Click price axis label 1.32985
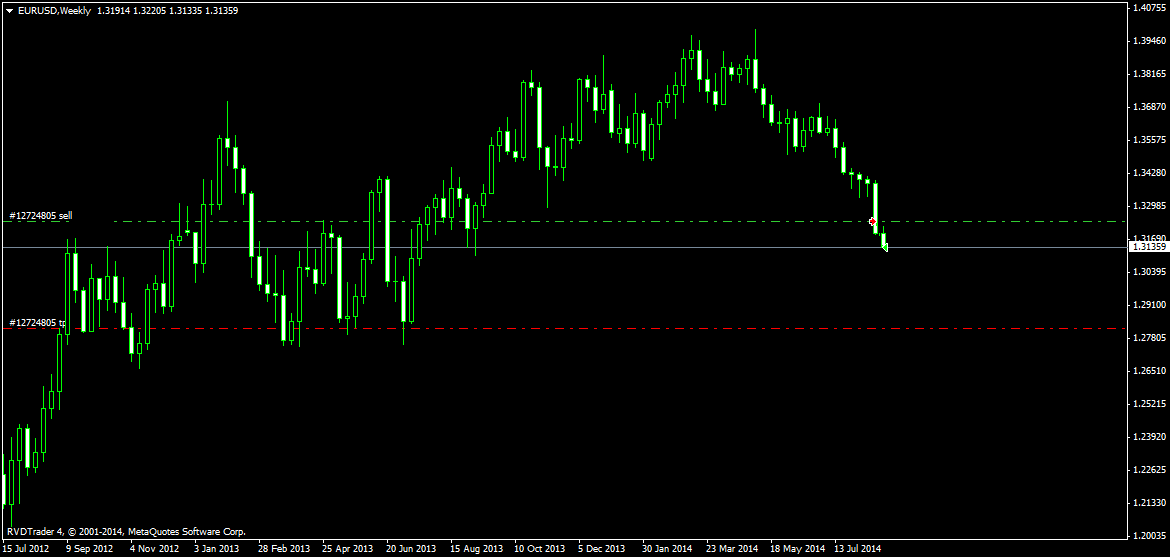Image resolution: width=1170 pixels, height=557 pixels. pyautogui.click(x=1148, y=205)
